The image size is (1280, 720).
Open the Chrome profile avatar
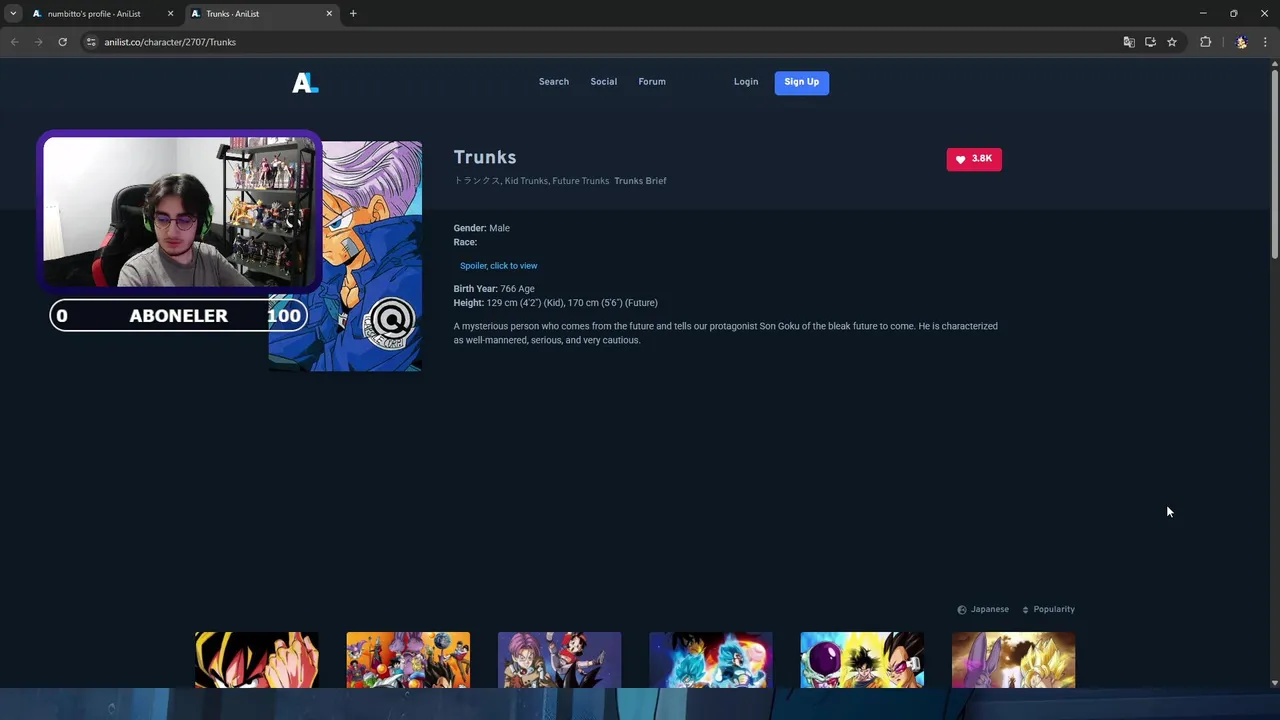tap(1241, 42)
